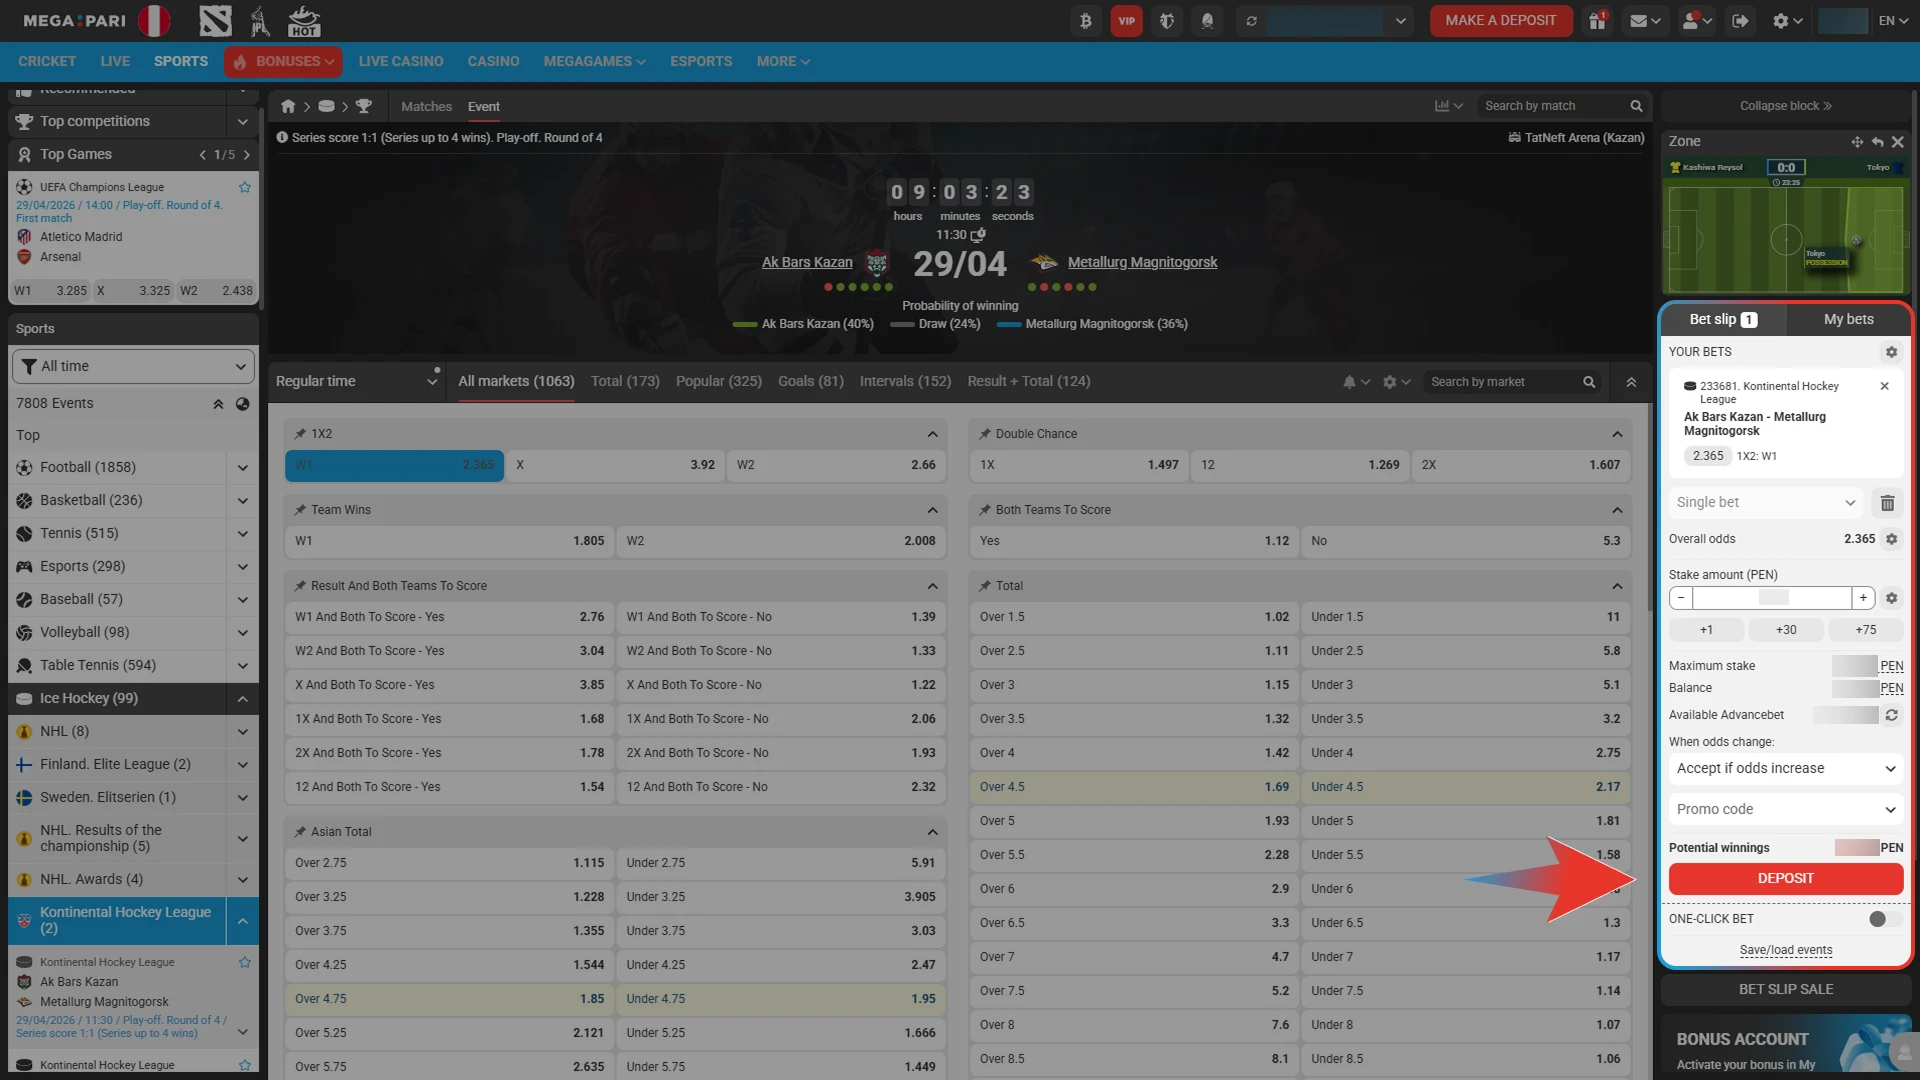The height and width of the screenshot is (1080, 1920).
Task: Pin the 1X2 market
Action: 300,434
